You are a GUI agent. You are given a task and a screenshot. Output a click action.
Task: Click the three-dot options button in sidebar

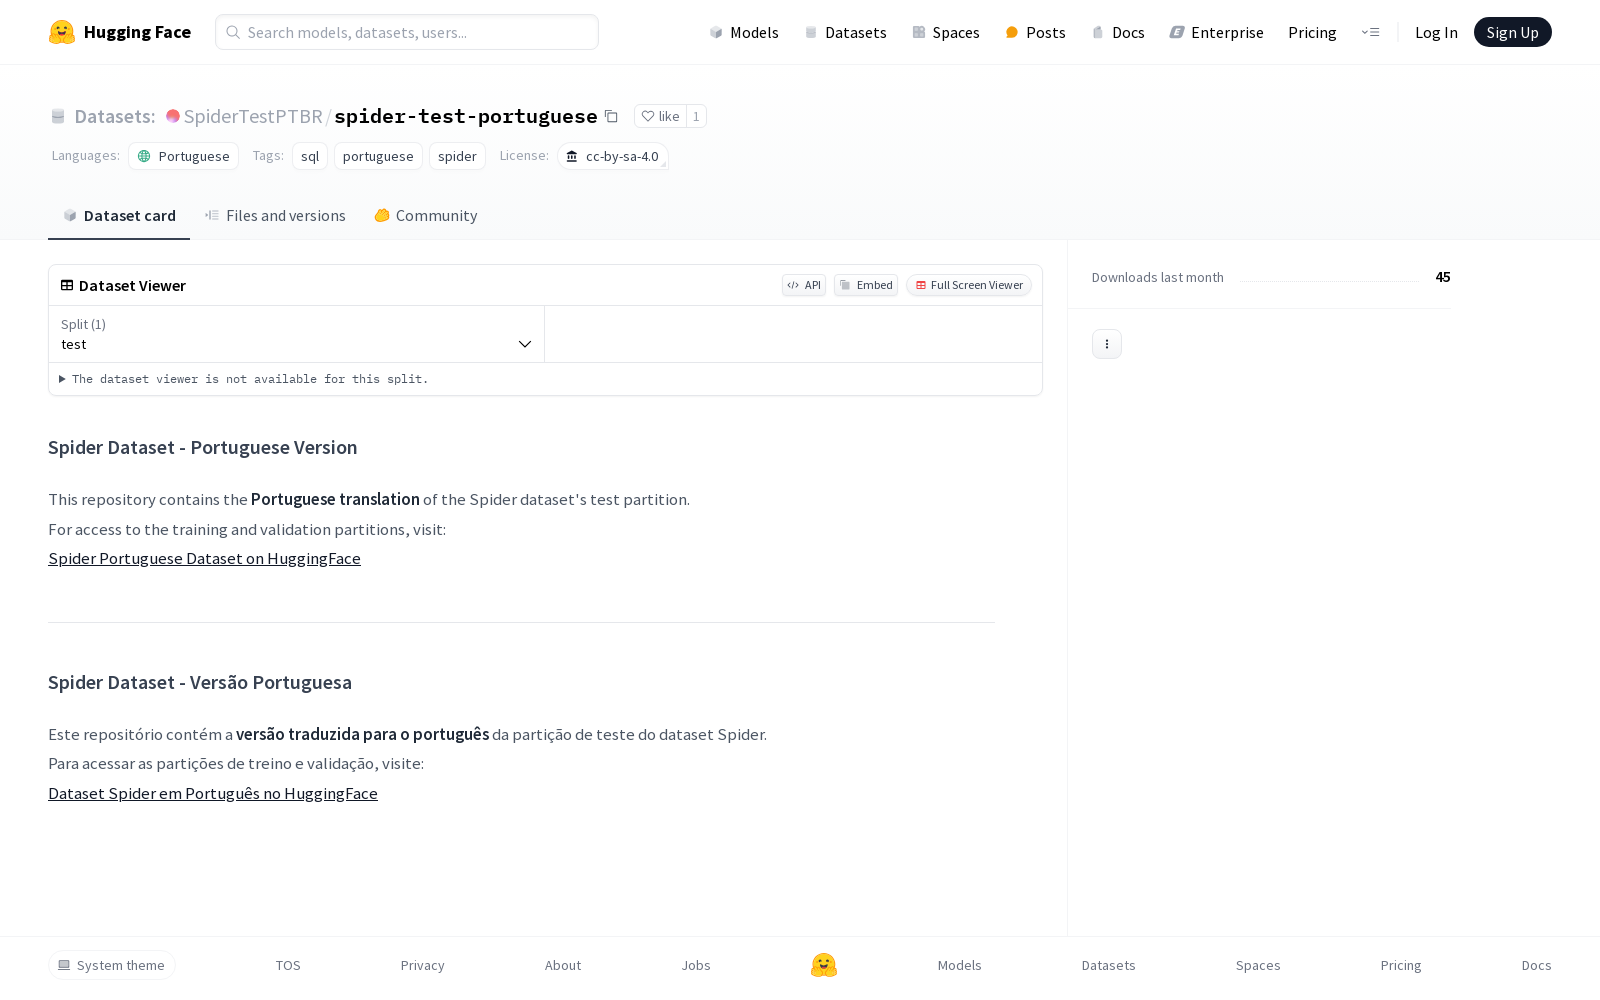point(1107,344)
